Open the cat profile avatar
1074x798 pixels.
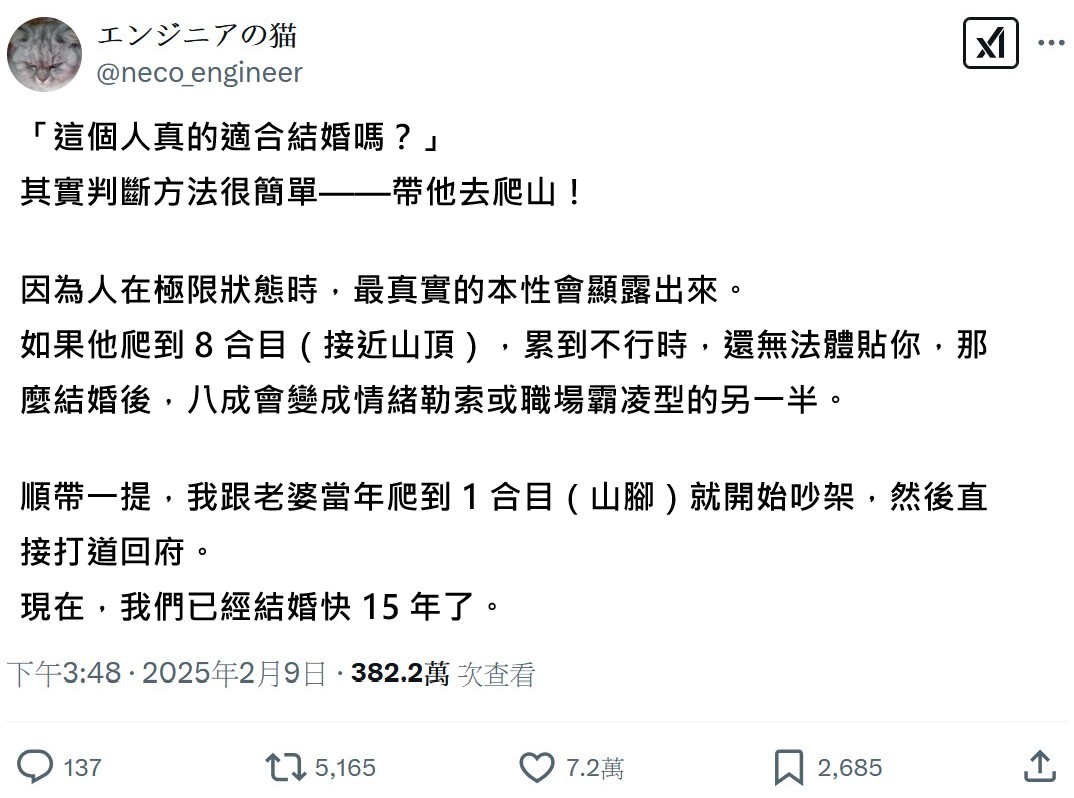[x=44, y=53]
